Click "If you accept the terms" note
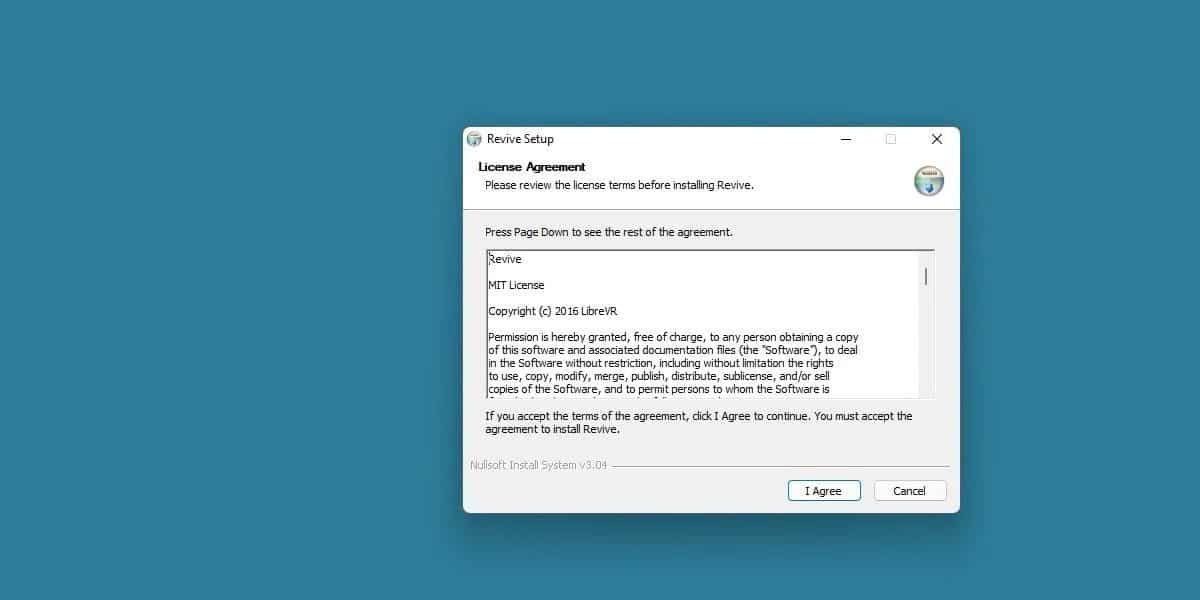 [699, 422]
